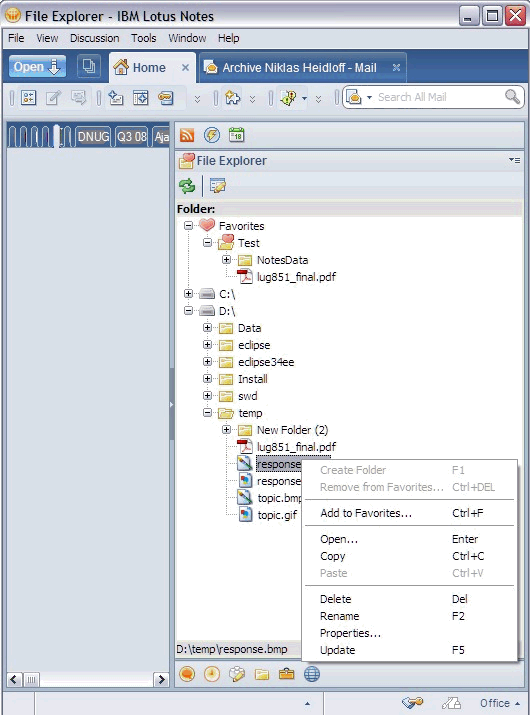The height and width of the screenshot is (715, 530).
Task: Expand the NotesData folder
Action: (x=226, y=260)
